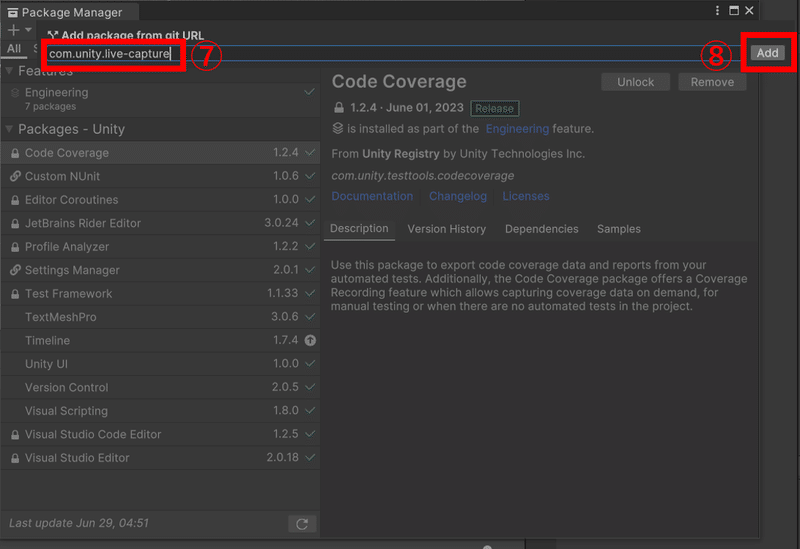Click the com.unity.testtools.codecoverage package name
800x549 pixels.
[x=422, y=176]
